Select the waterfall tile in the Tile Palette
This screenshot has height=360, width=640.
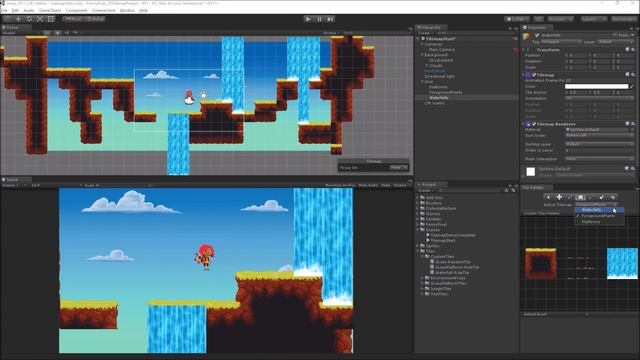[622, 263]
